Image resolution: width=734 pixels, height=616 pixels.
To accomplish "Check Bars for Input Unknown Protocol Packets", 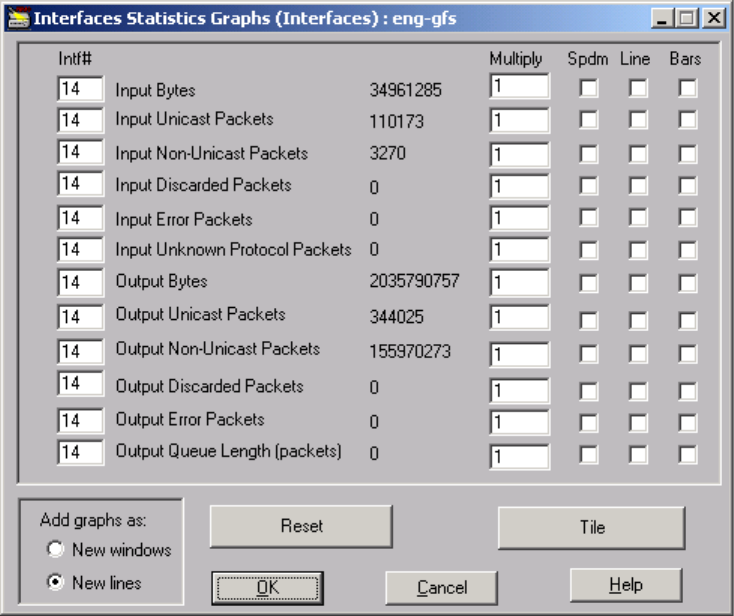I will coord(688,249).
